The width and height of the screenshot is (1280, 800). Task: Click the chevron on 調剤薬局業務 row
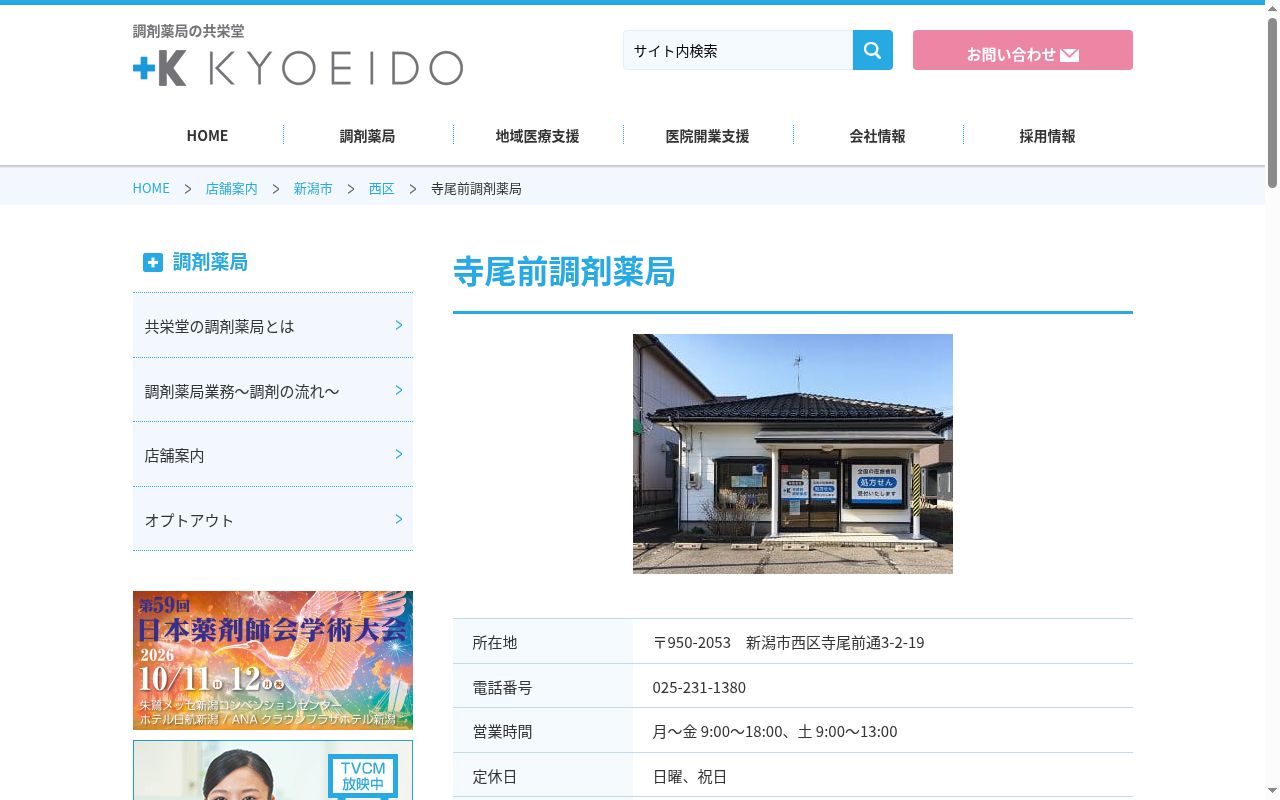tap(399, 390)
